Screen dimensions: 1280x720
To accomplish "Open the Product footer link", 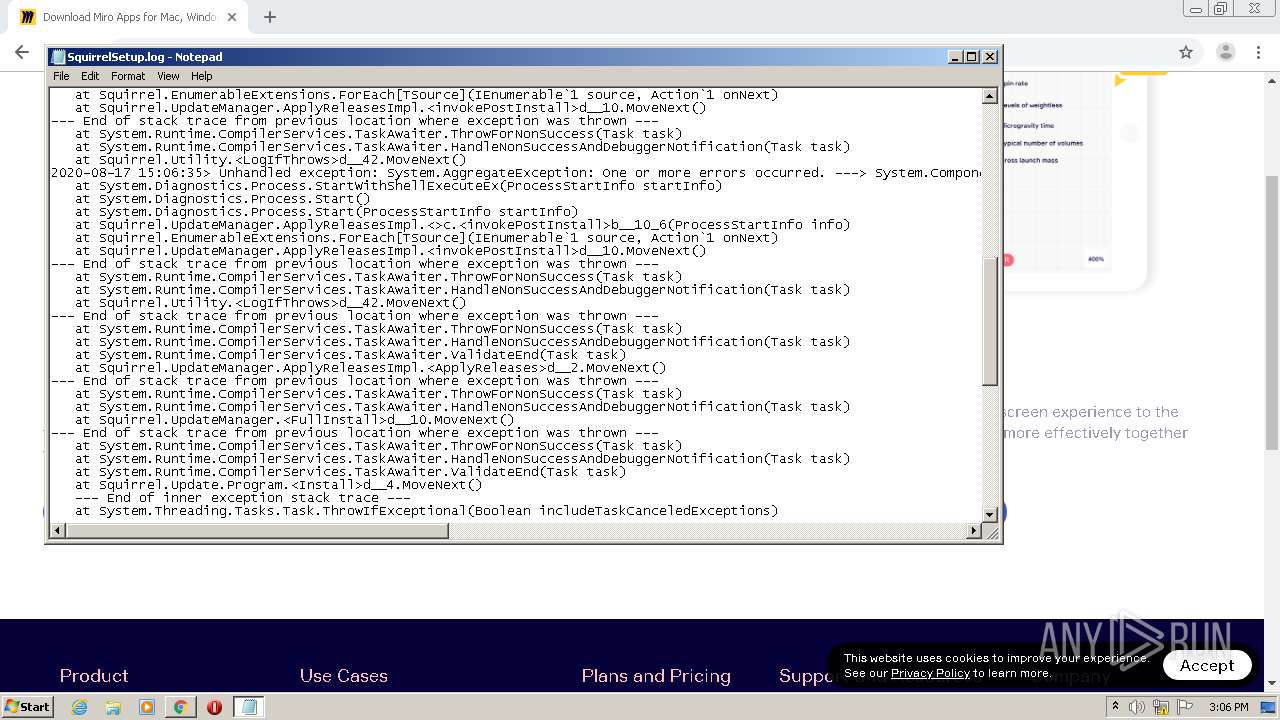I will click(x=94, y=676).
